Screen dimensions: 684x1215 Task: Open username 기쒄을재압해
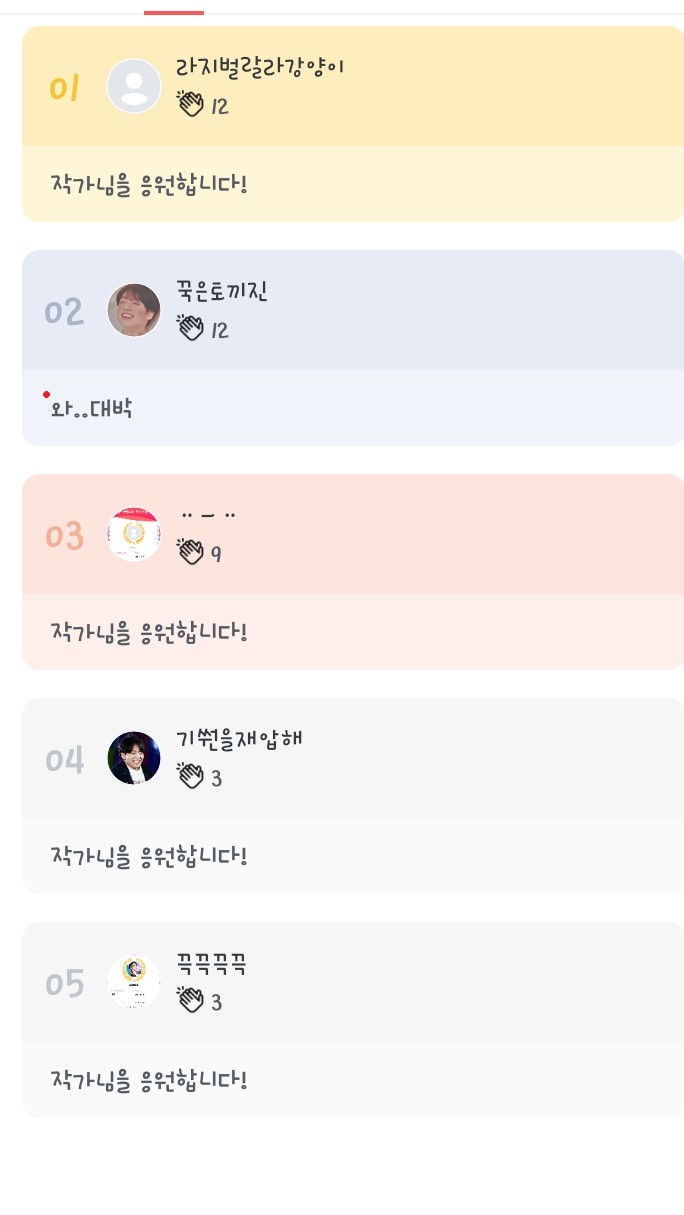(x=239, y=740)
